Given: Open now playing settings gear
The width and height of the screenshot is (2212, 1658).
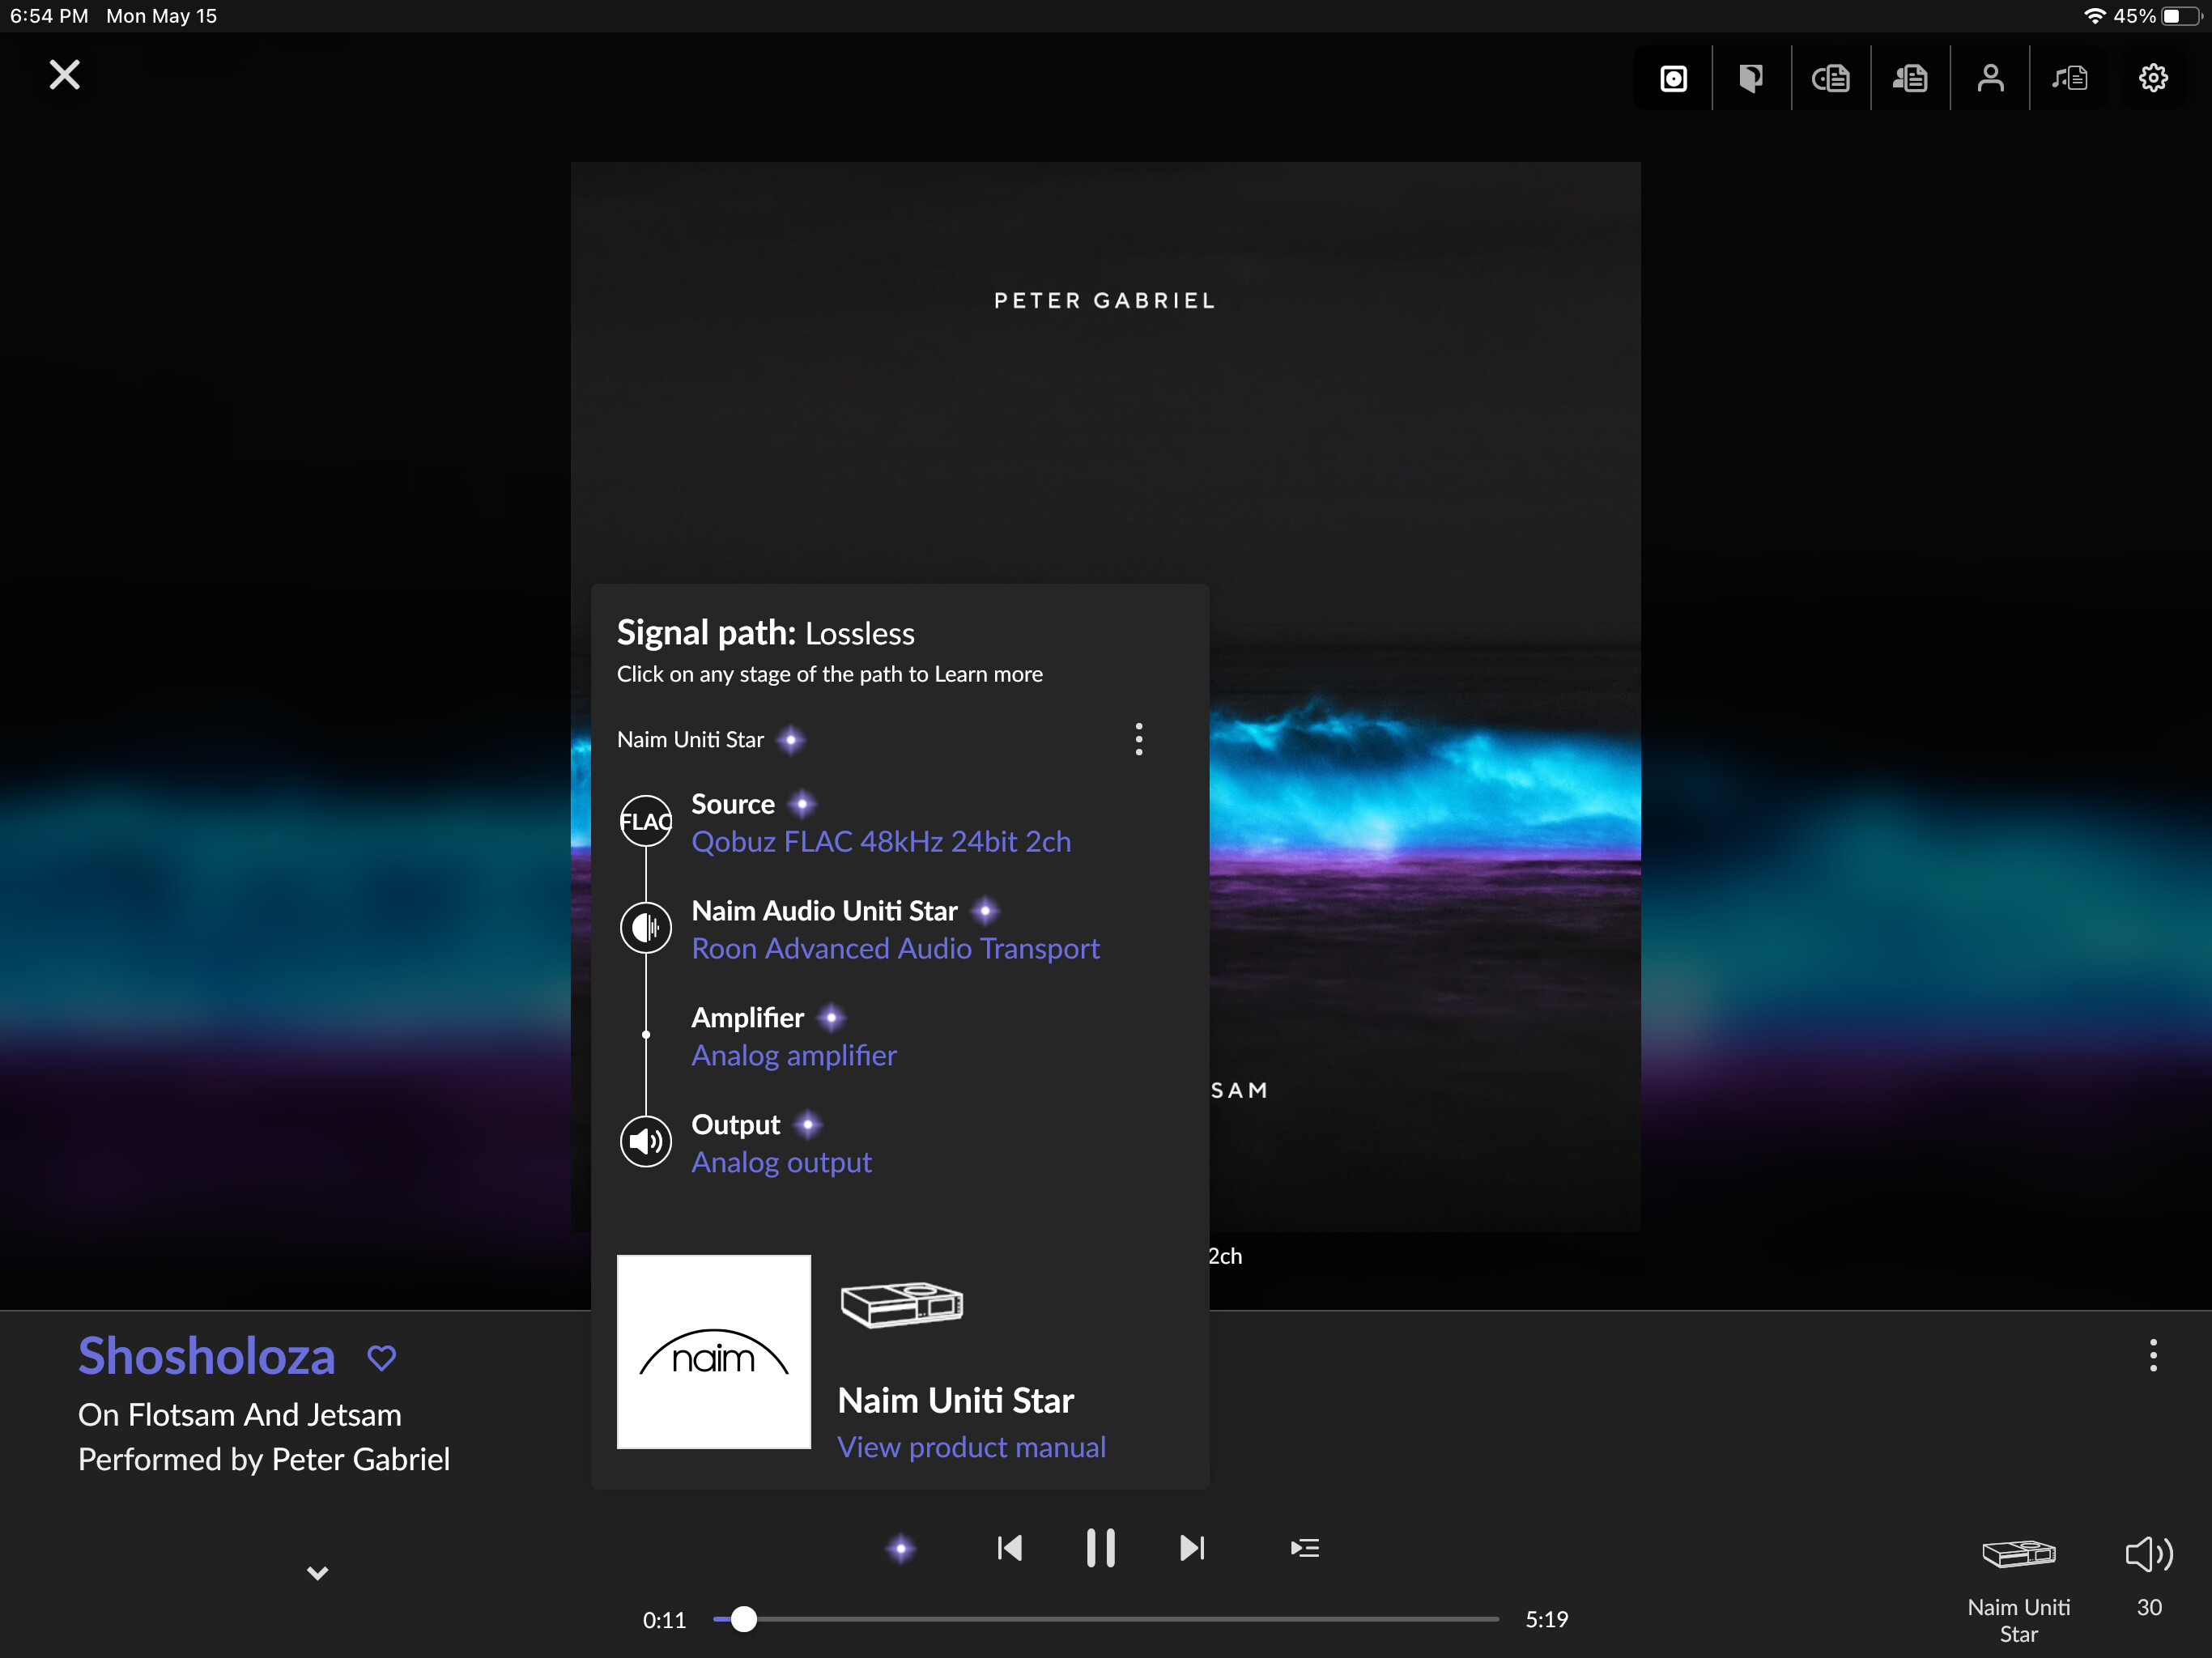Looking at the screenshot, I should (x=2152, y=78).
